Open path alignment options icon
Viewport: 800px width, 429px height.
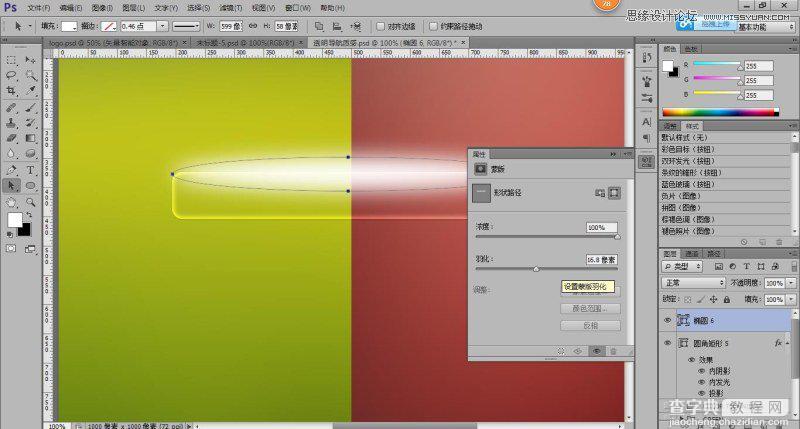point(337,26)
